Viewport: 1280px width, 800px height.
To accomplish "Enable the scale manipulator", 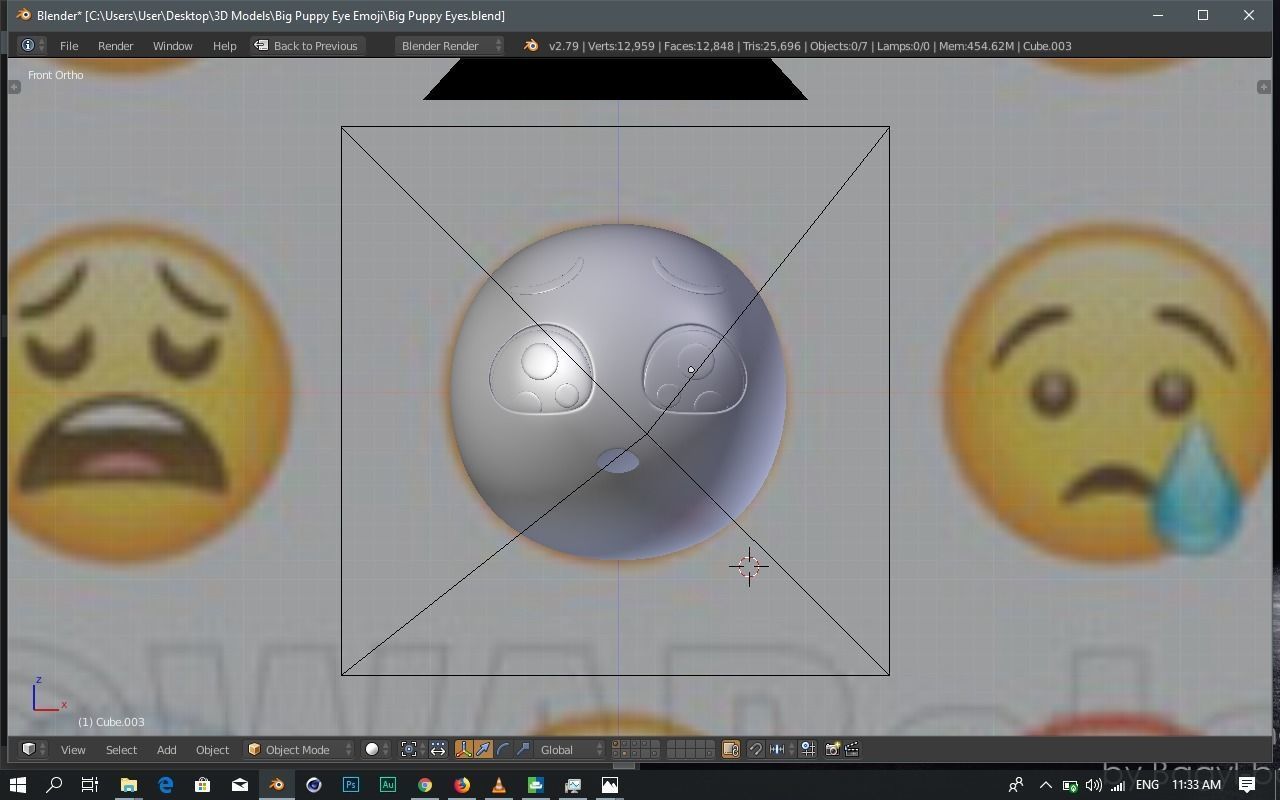I will 523,749.
